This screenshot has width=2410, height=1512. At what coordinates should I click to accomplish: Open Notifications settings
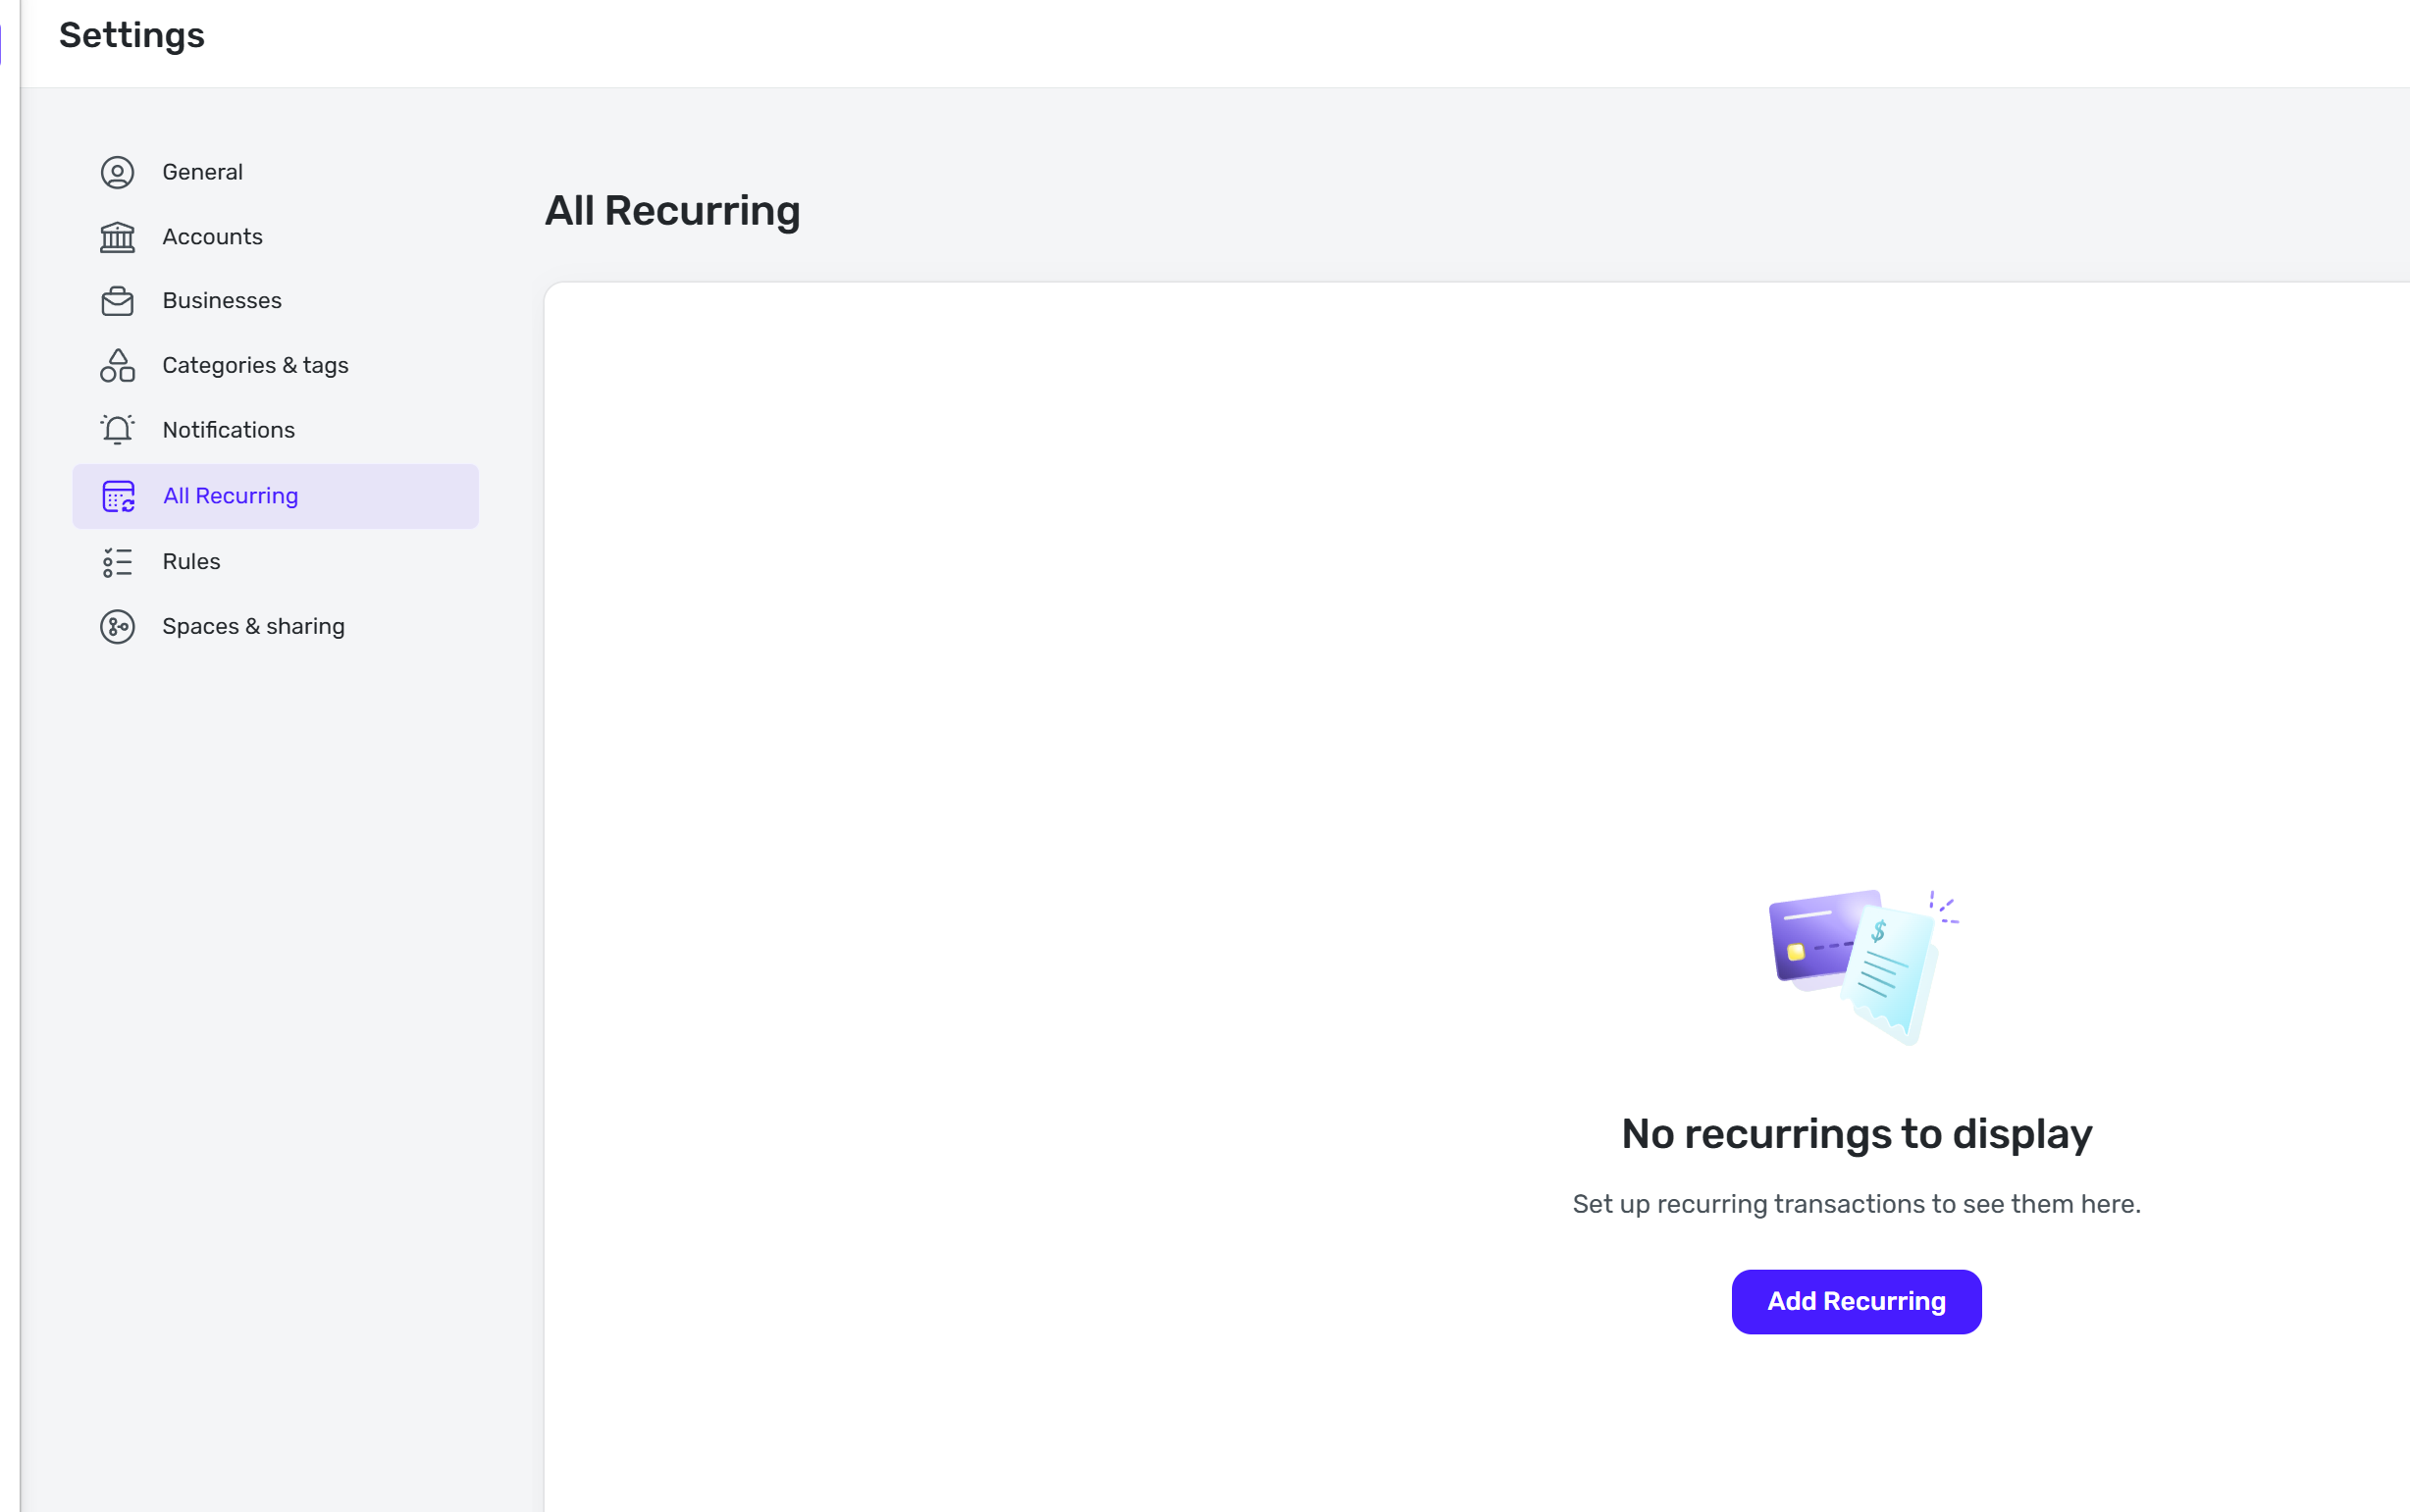[228, 430]
